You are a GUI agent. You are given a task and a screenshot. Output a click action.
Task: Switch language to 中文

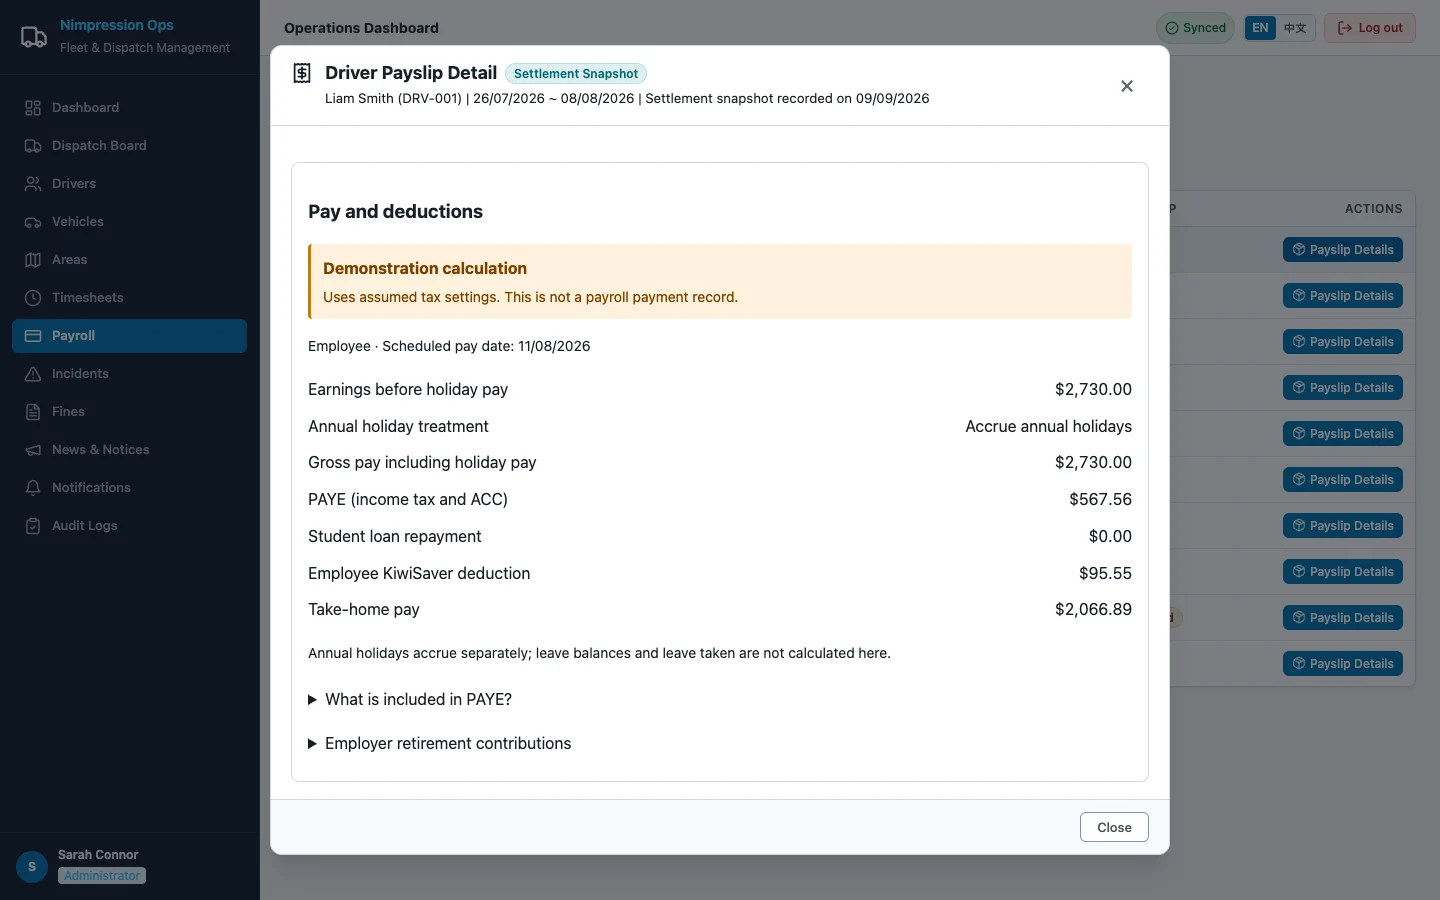tap(1295, 28)
